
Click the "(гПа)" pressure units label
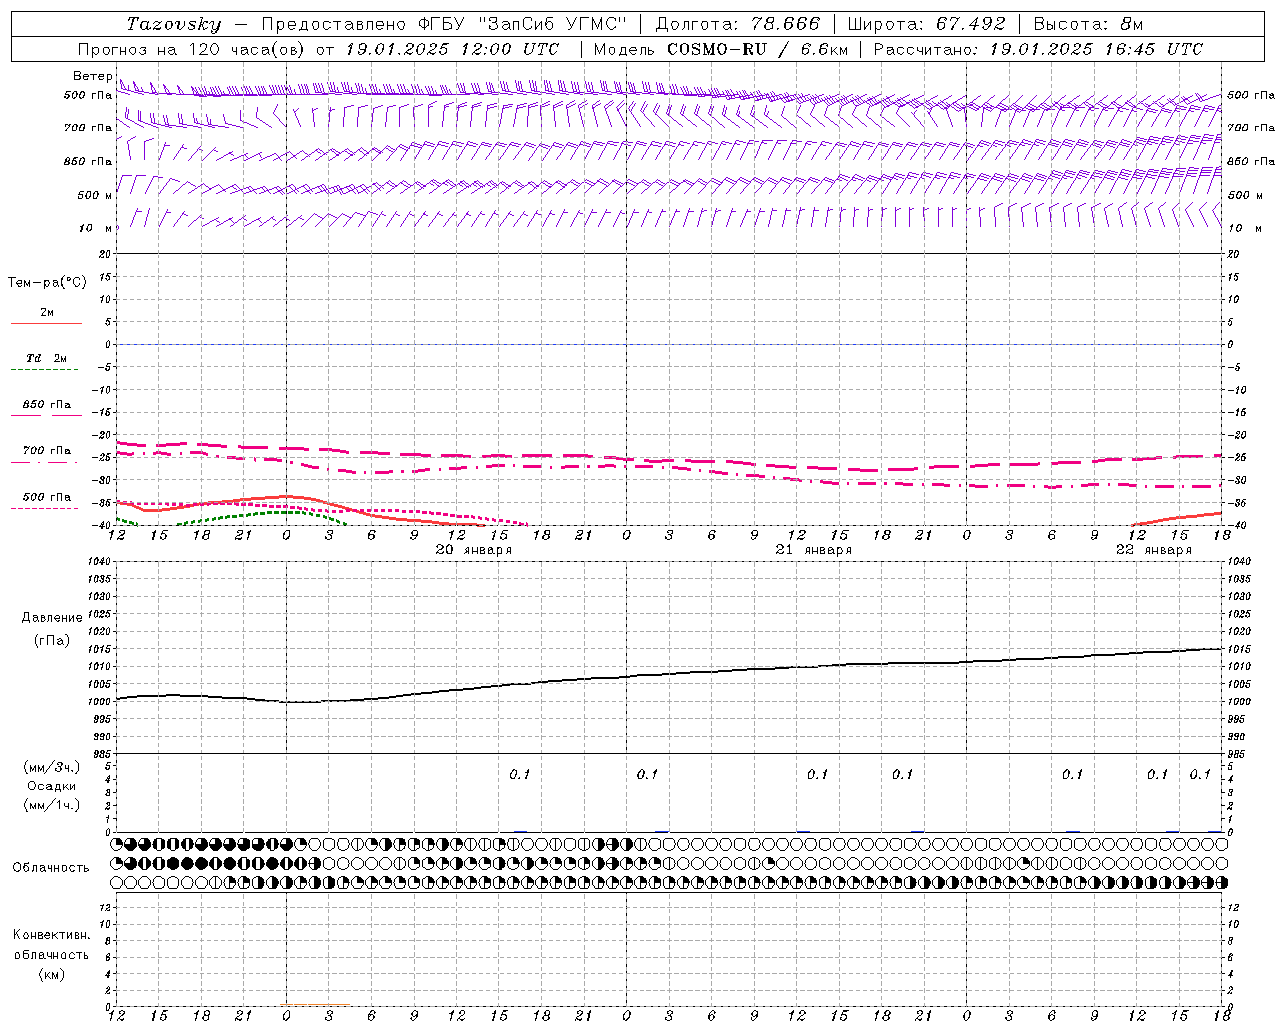51,640
